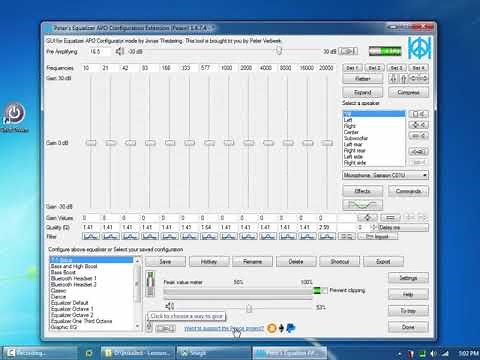Click the volume speaker icon near 53%
Screen dimensions: 480x360
pyautogui.click(x=169, y=306)
